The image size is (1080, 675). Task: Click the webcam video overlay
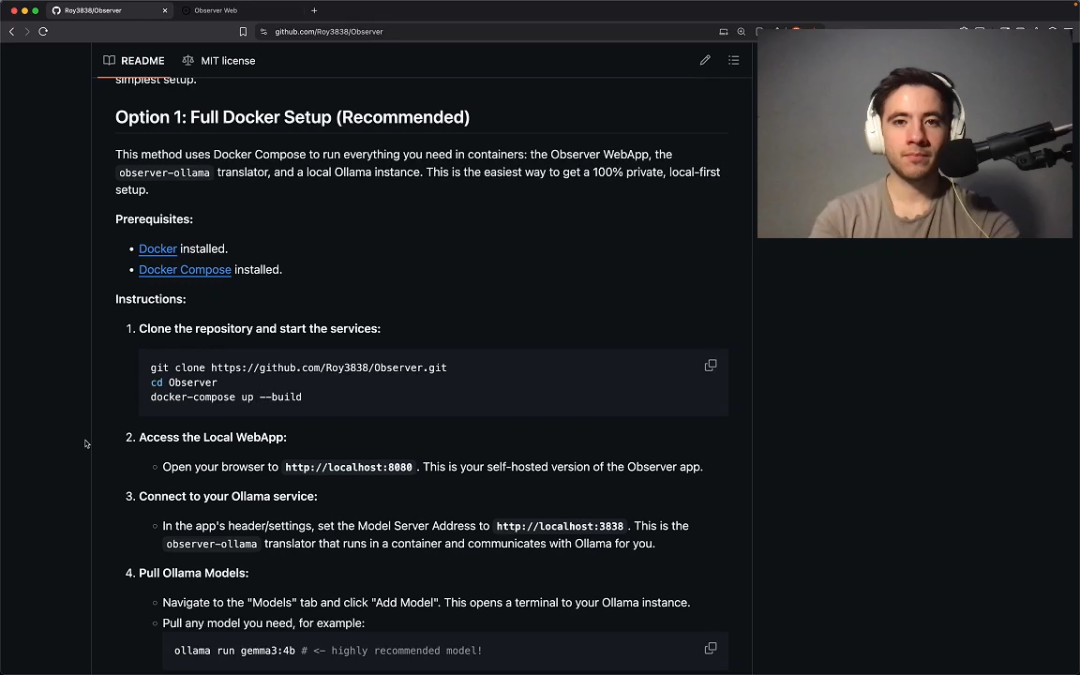click(x=915, y=134)
